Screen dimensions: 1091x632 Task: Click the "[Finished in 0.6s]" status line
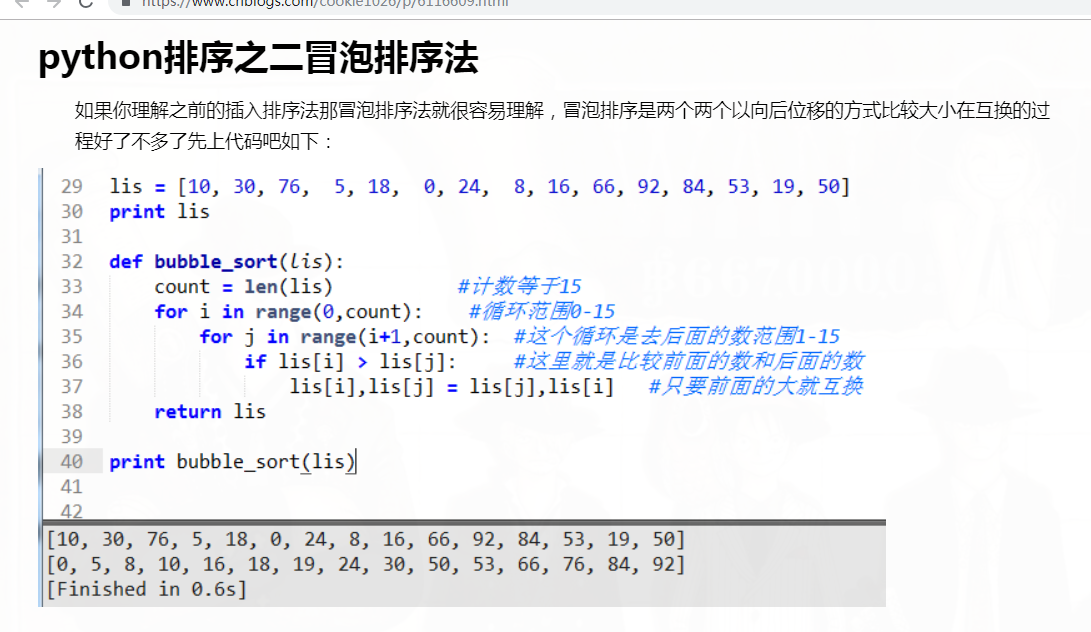coord(147,590)
